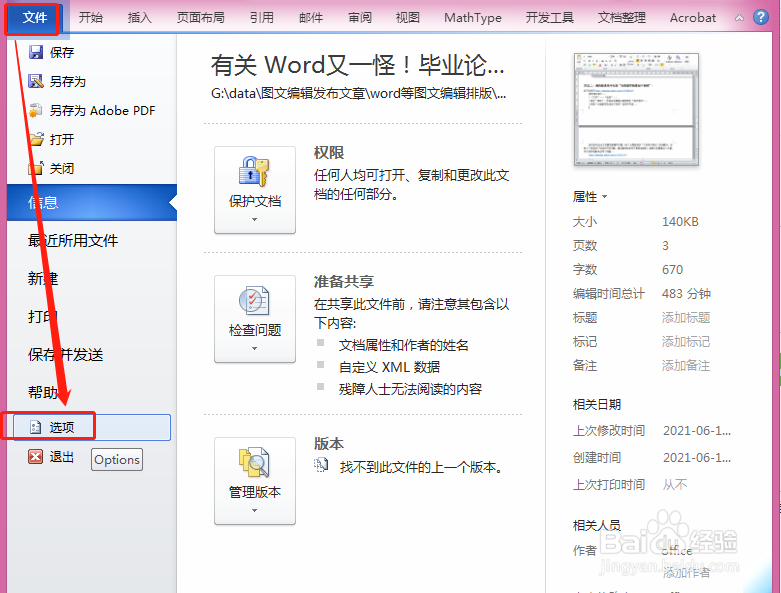Expand the 保护文档 dropdown arrow
Viewport: 781px width, 593px height.
255,220
